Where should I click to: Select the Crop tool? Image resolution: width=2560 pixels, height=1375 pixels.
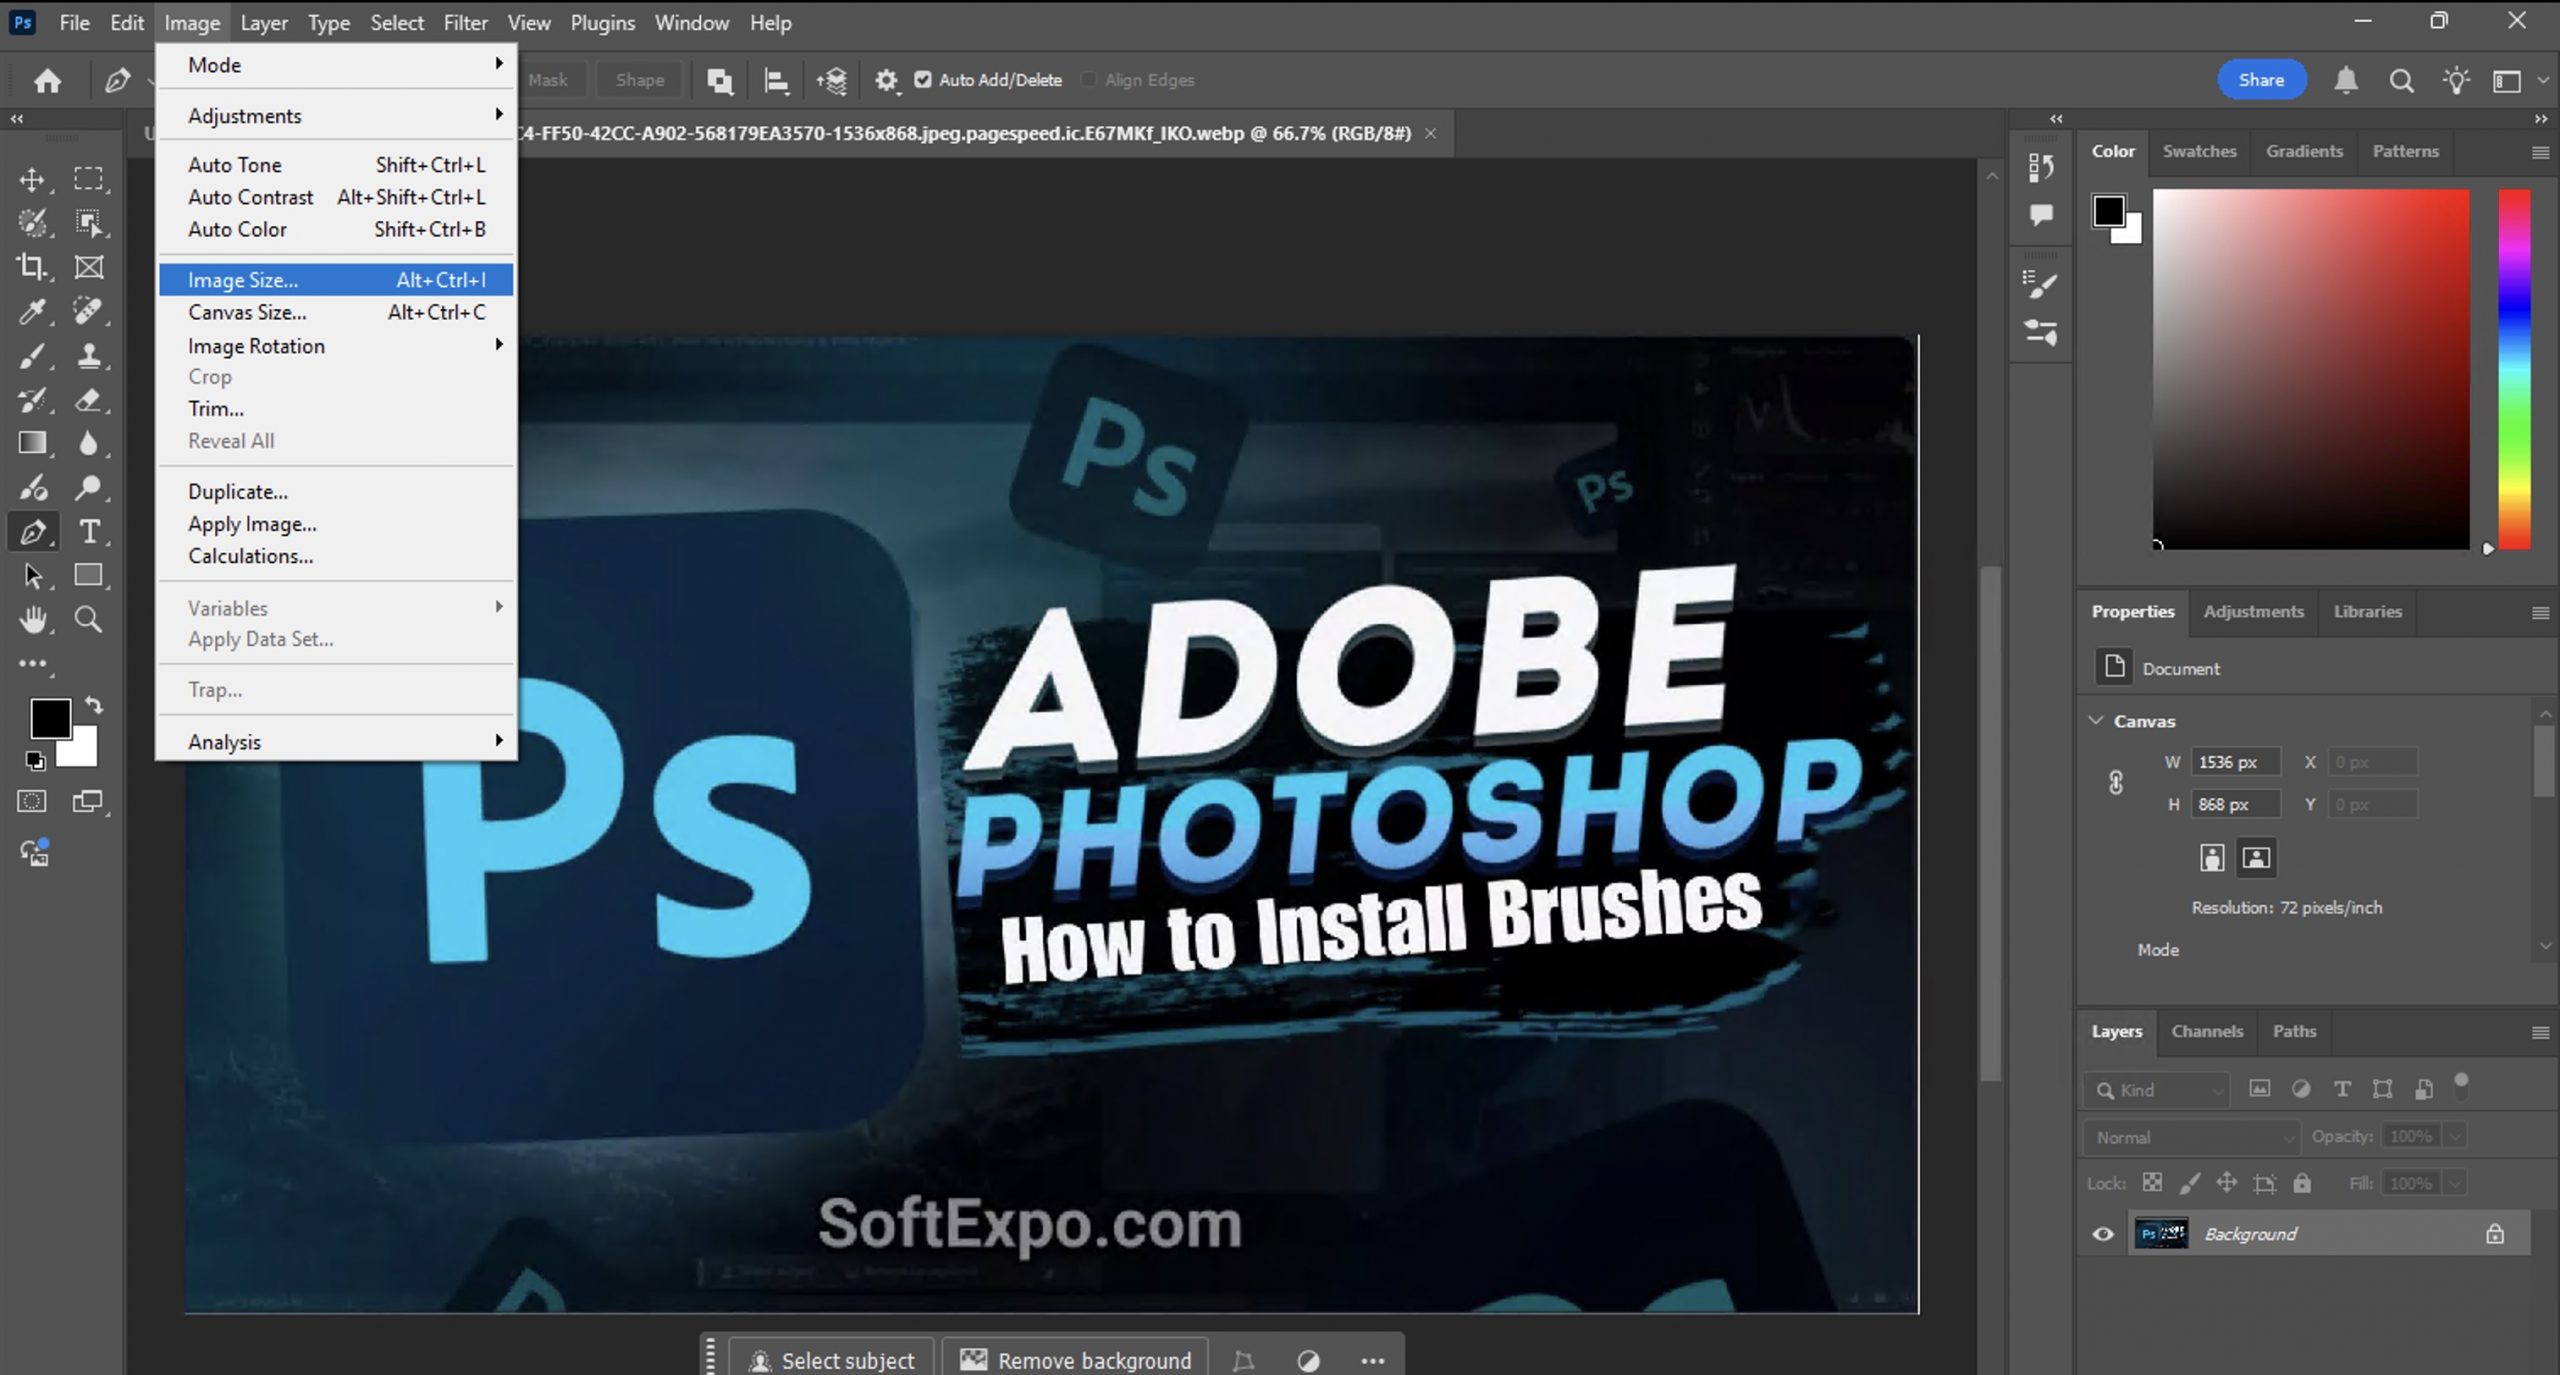coord(32,267)
